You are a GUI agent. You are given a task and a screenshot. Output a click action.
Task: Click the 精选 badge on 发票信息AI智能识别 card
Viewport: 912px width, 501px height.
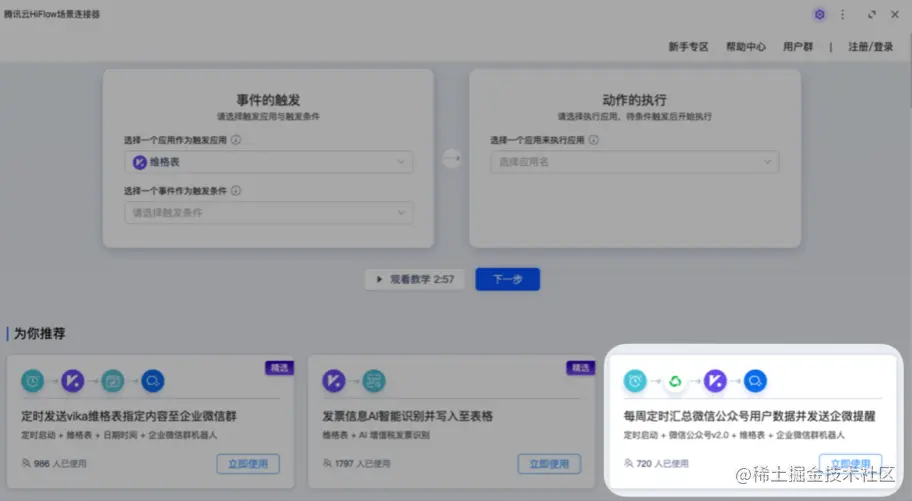pyautogui.click(x=580, y=368)
